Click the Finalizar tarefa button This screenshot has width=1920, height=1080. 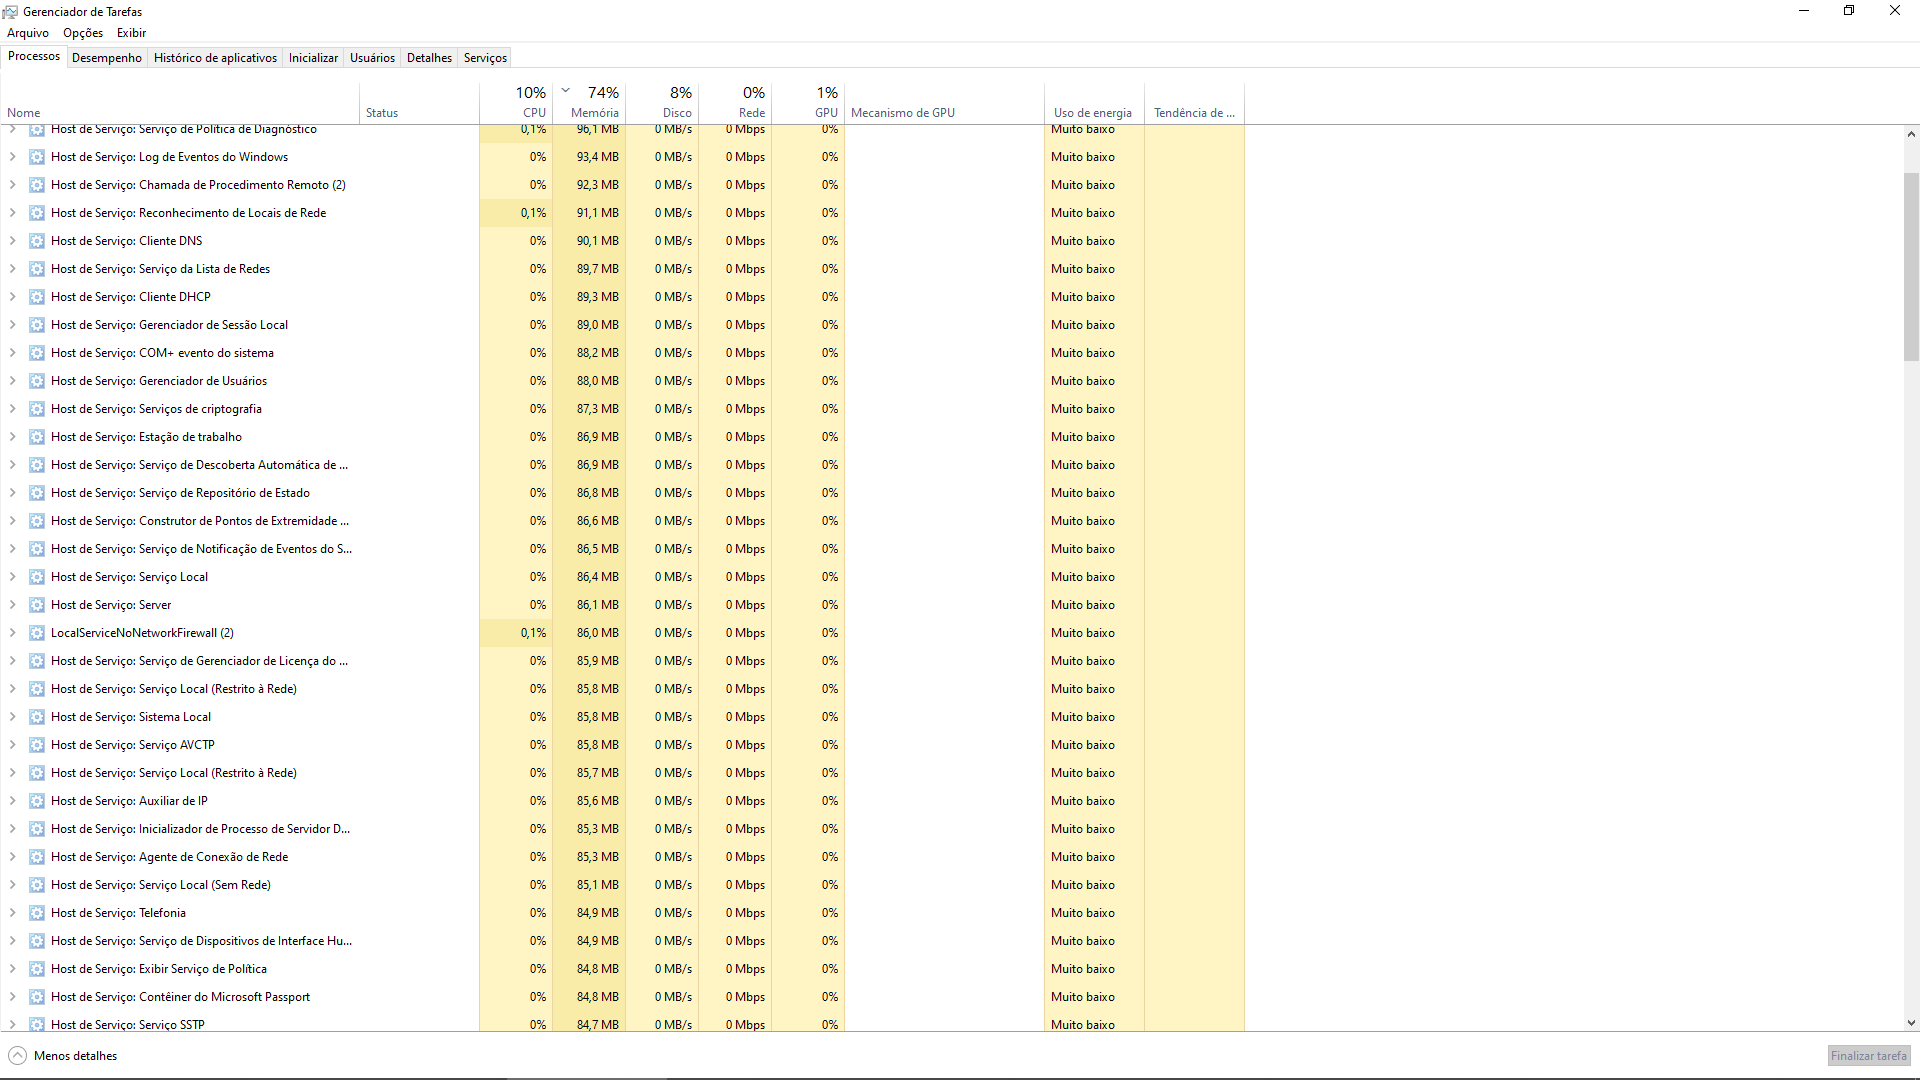click(1868, 1056)
